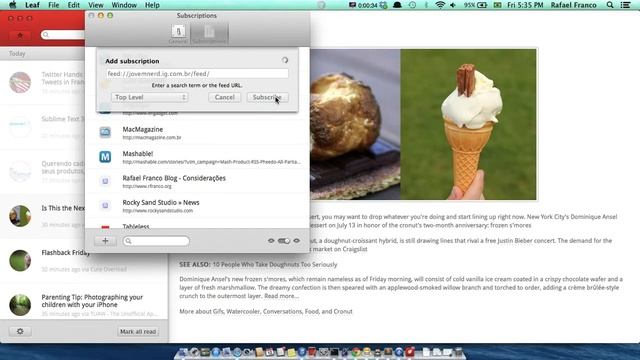Click the Rocky Sand Studio feed icon
640x360 pixels.
tap(105, 205)
